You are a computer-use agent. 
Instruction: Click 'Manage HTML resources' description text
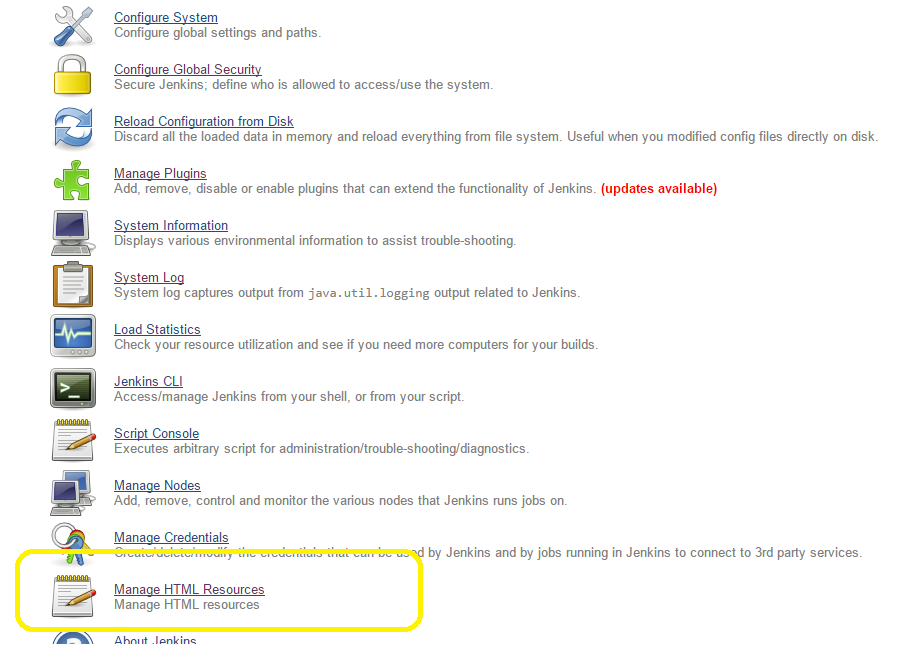point(186,605)
